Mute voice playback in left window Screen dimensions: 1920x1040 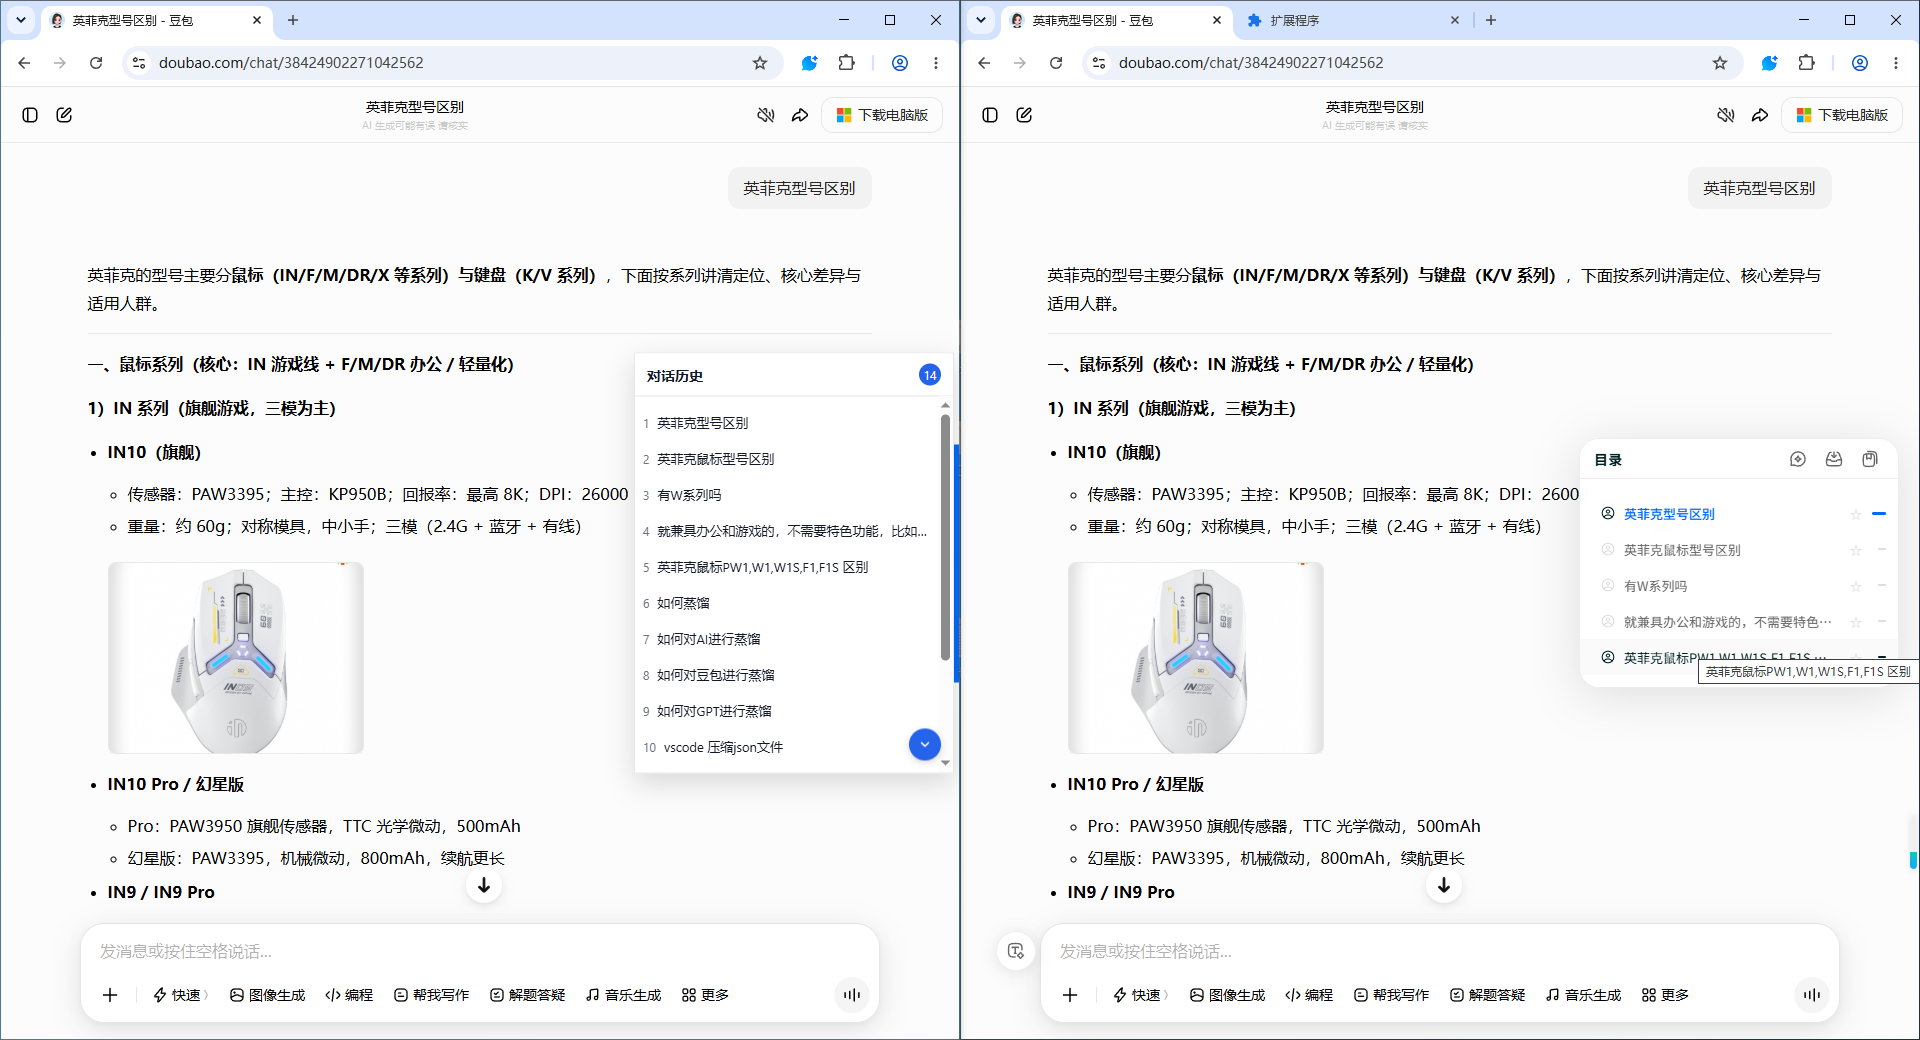[x=766, y=115]
